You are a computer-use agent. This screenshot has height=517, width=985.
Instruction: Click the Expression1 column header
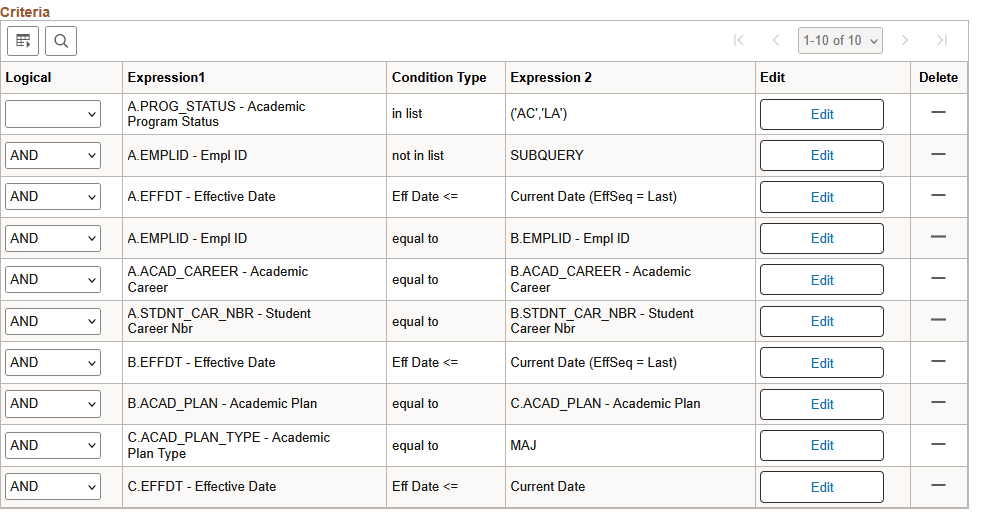[166, 78]
